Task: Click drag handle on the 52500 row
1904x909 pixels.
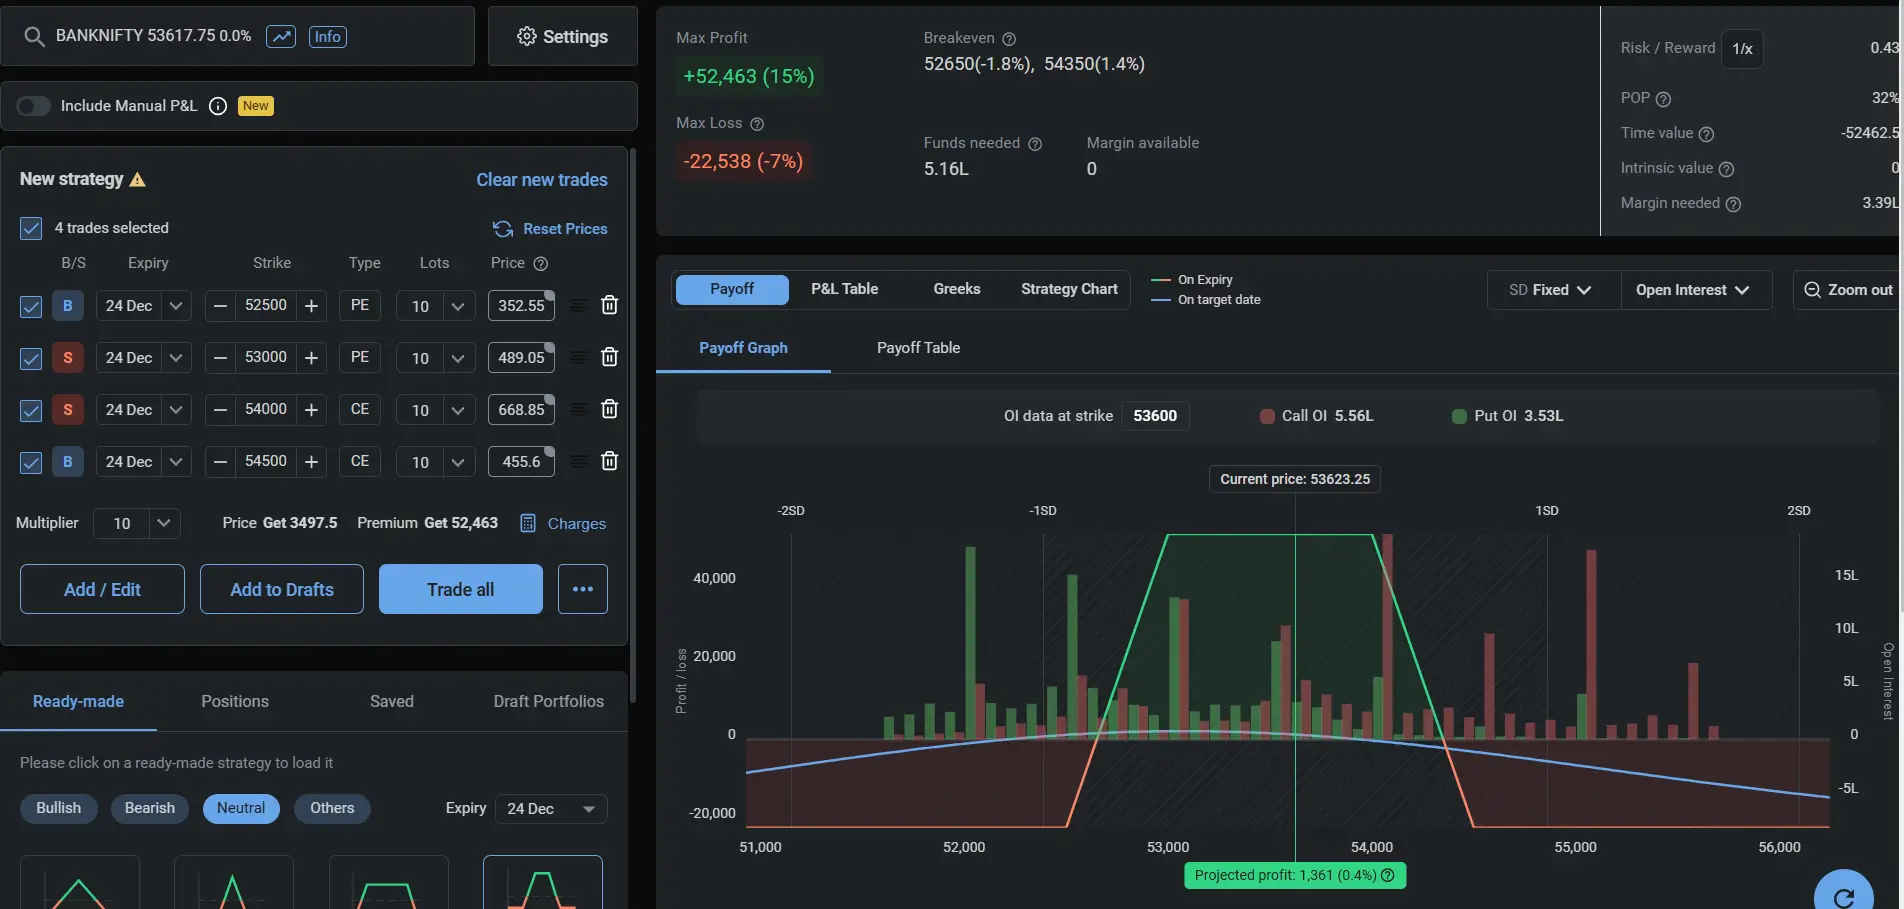Action: click(578, 306)
